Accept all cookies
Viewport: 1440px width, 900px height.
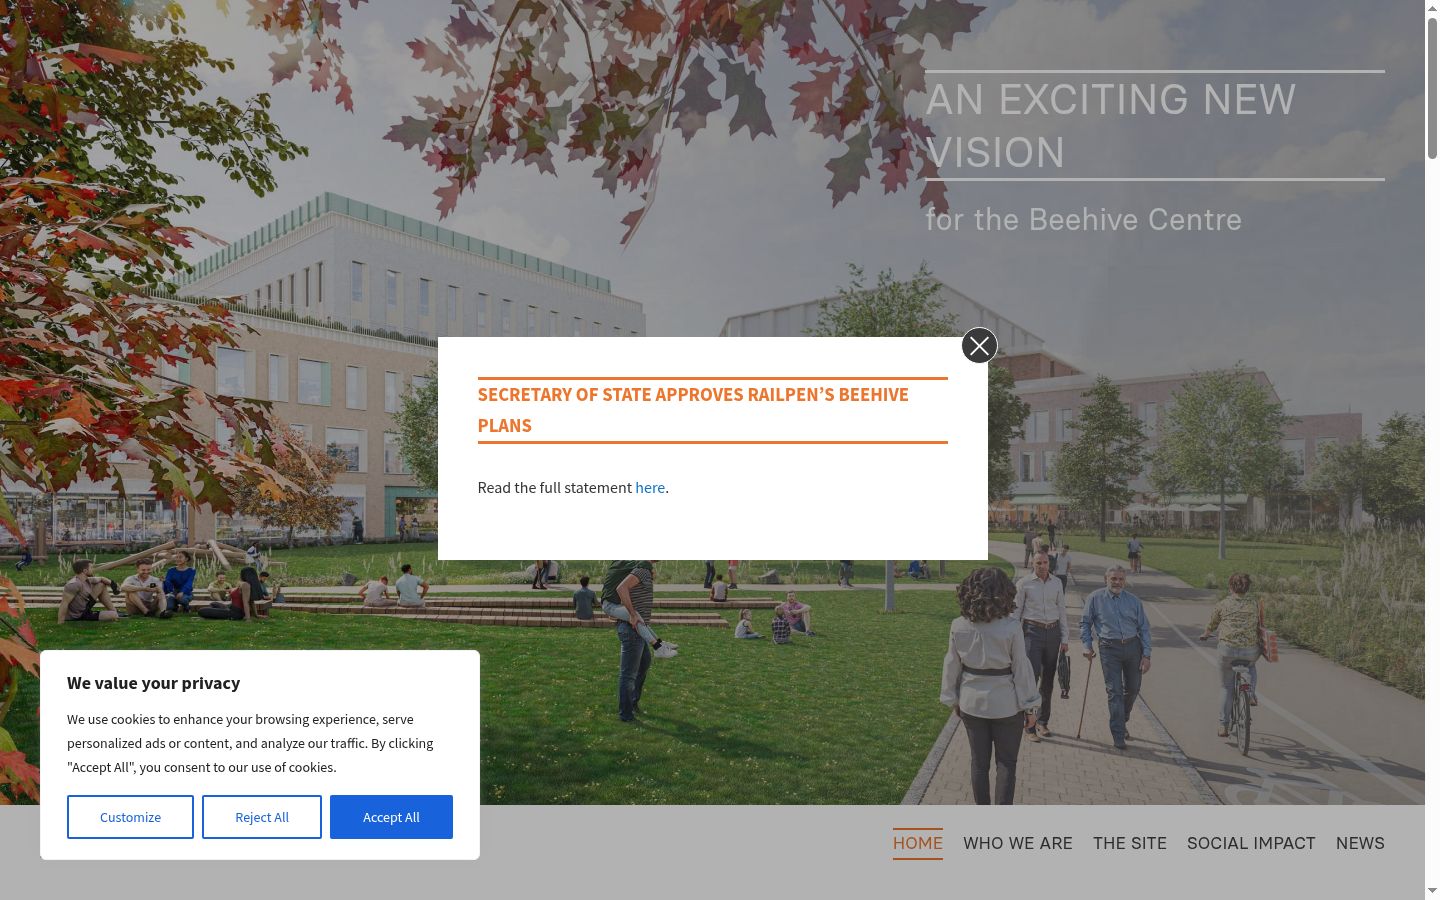click(x=391, y=817)
